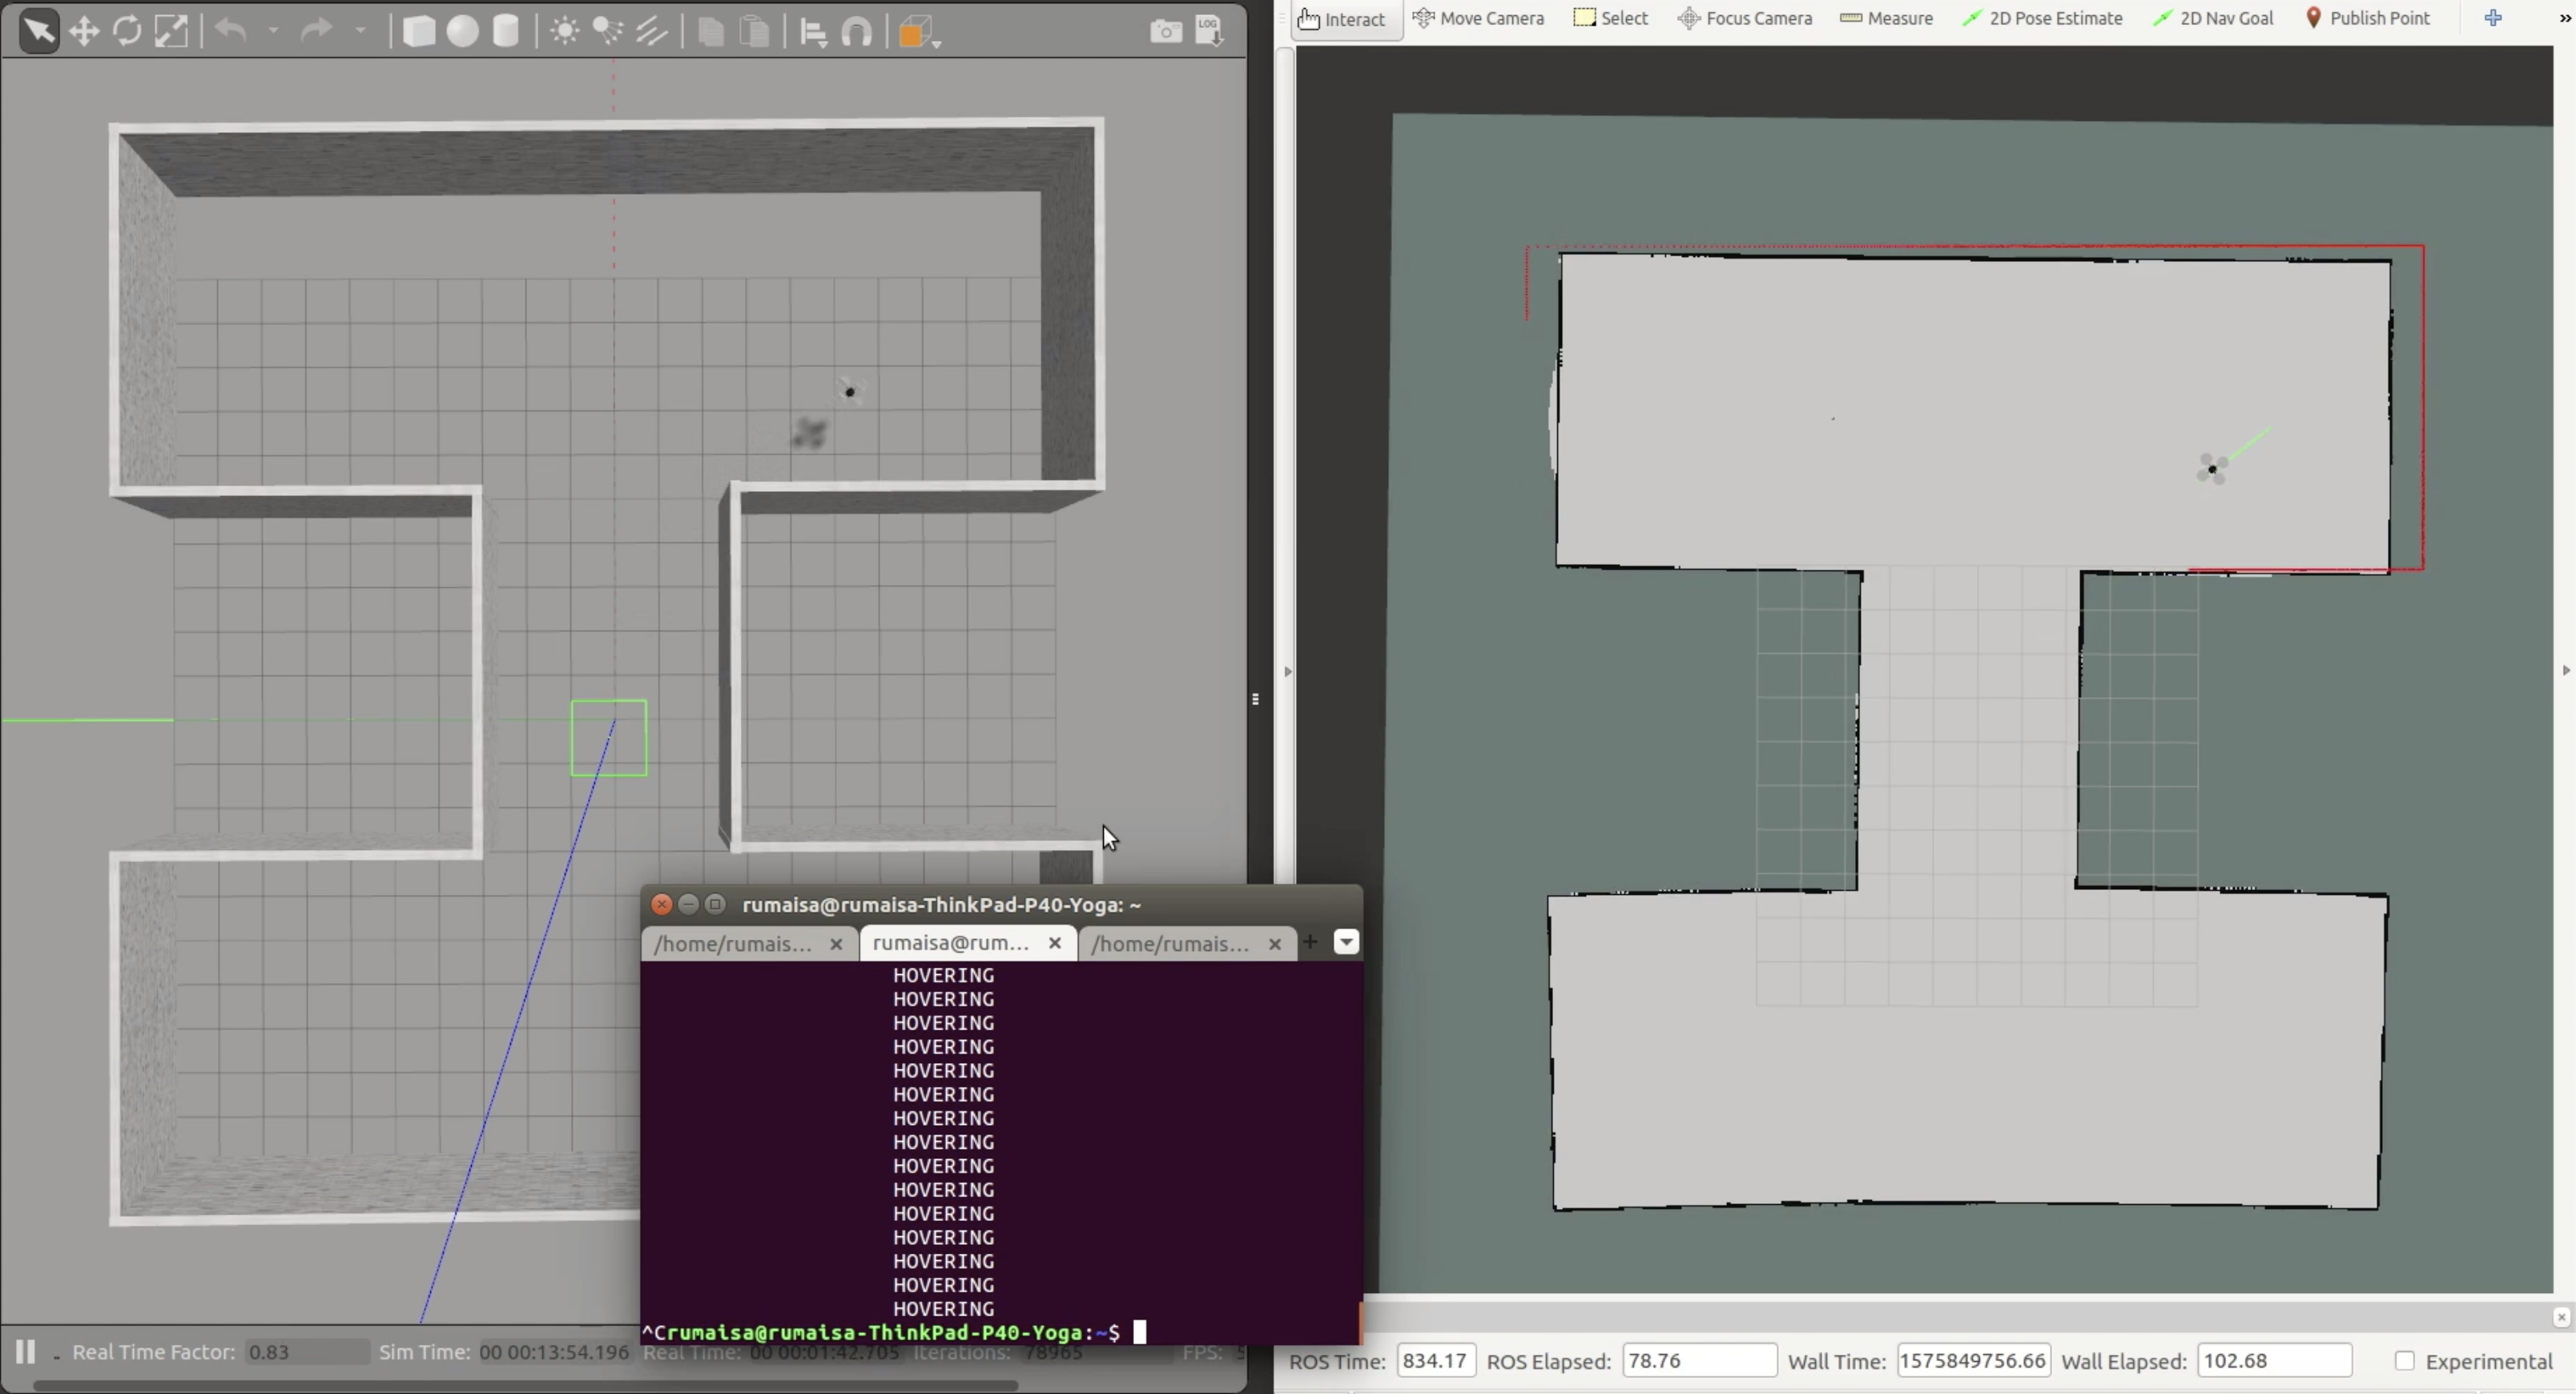Activate the Measure tool in RViz

1887,18
